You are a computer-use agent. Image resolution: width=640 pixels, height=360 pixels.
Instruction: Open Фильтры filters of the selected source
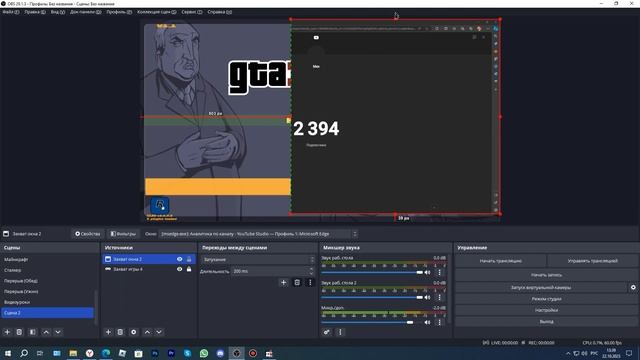coord(123,234)
